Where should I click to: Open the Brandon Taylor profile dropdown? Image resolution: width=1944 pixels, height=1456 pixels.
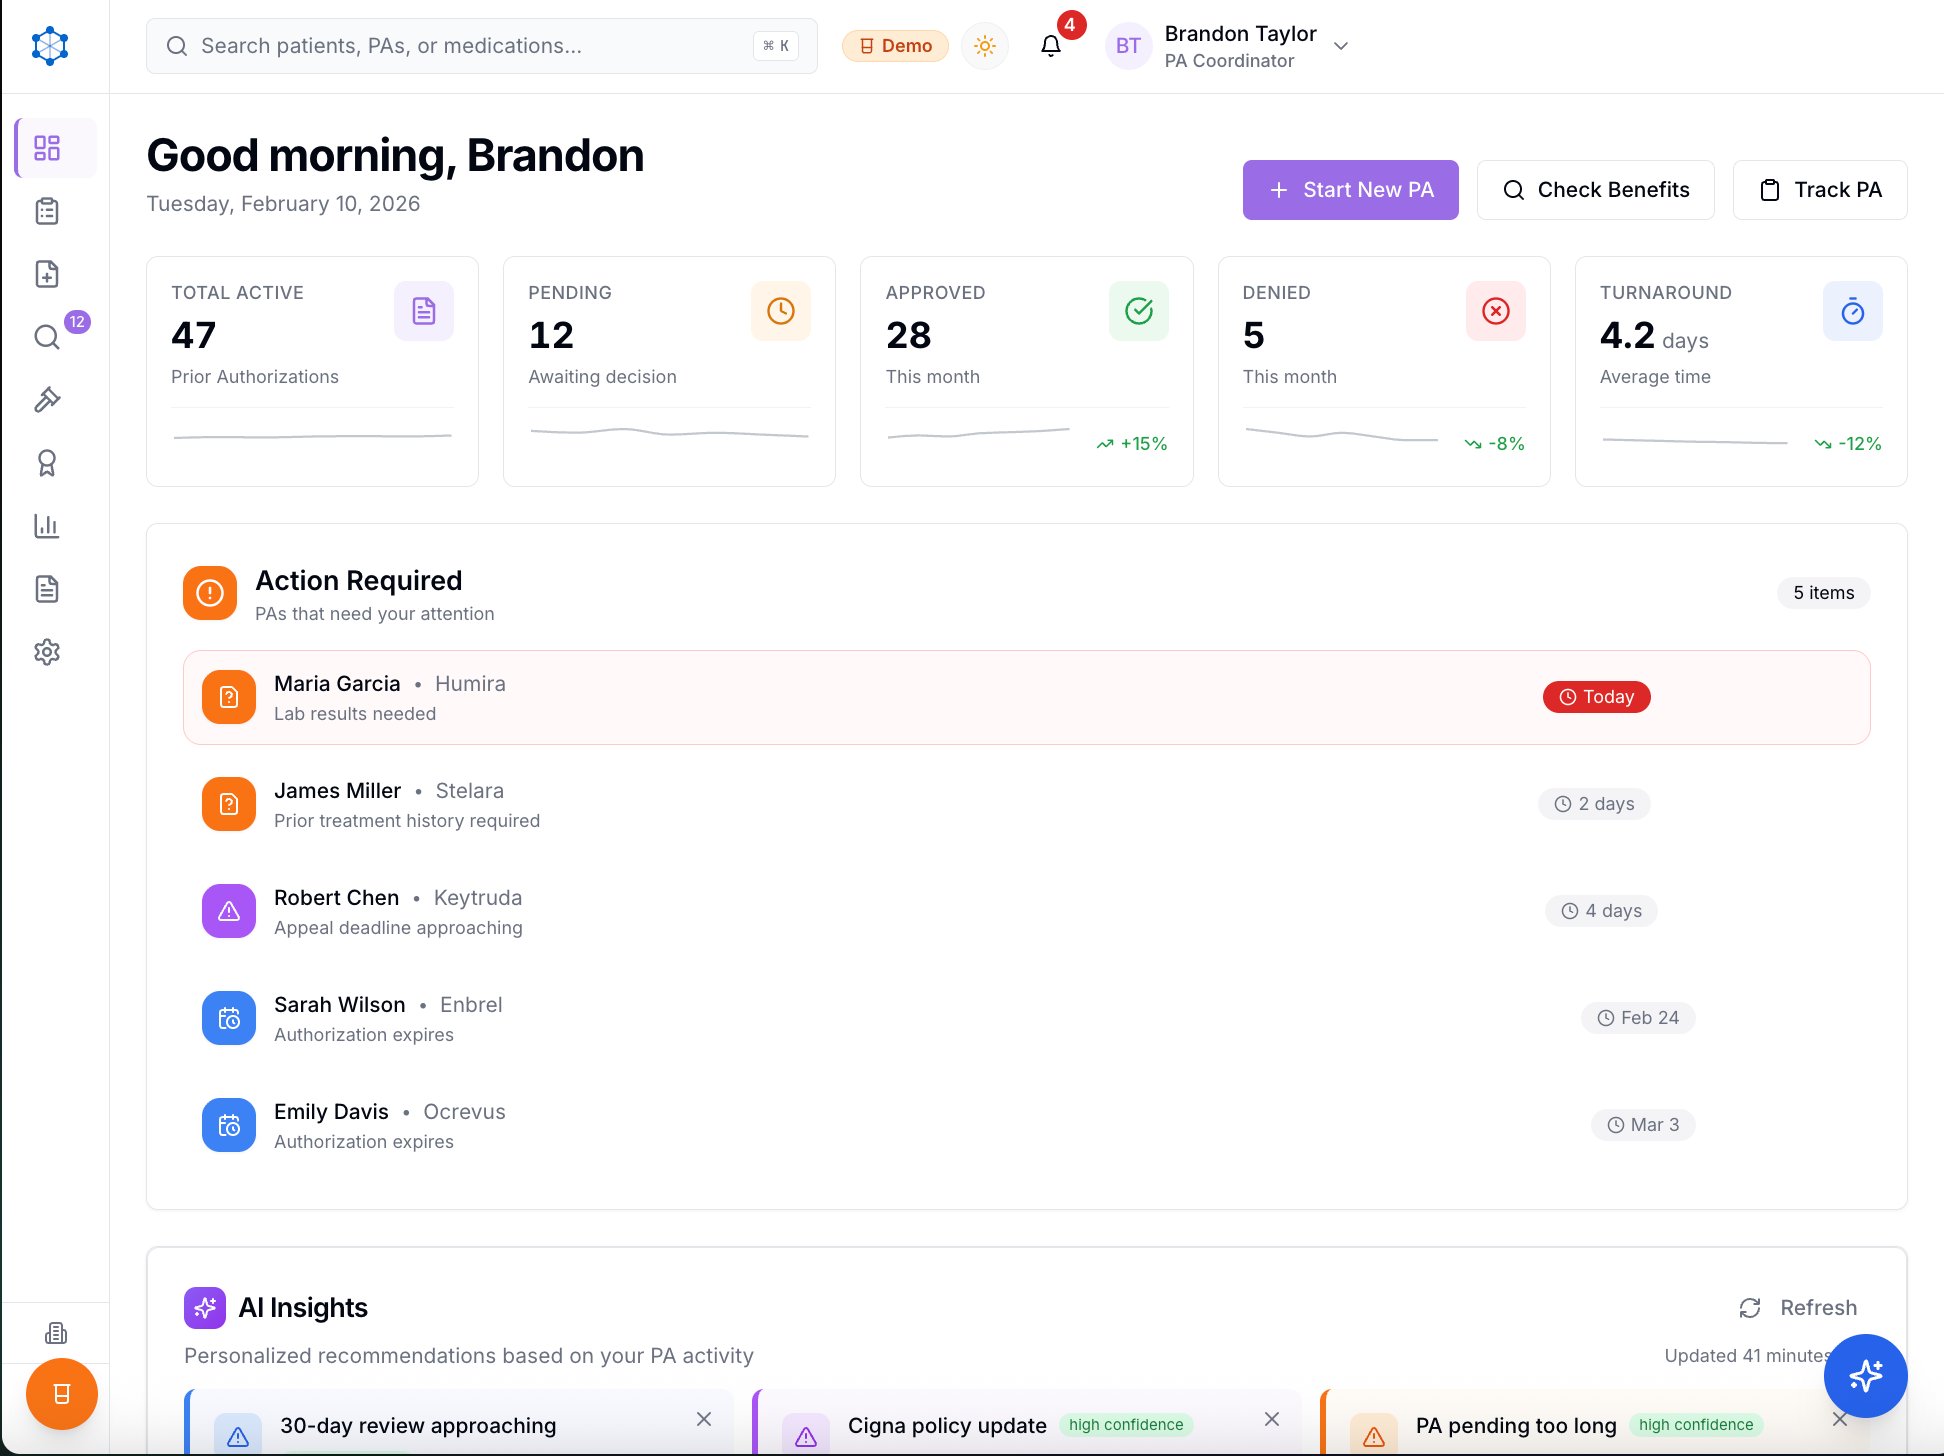click(x=1232, y=46)
